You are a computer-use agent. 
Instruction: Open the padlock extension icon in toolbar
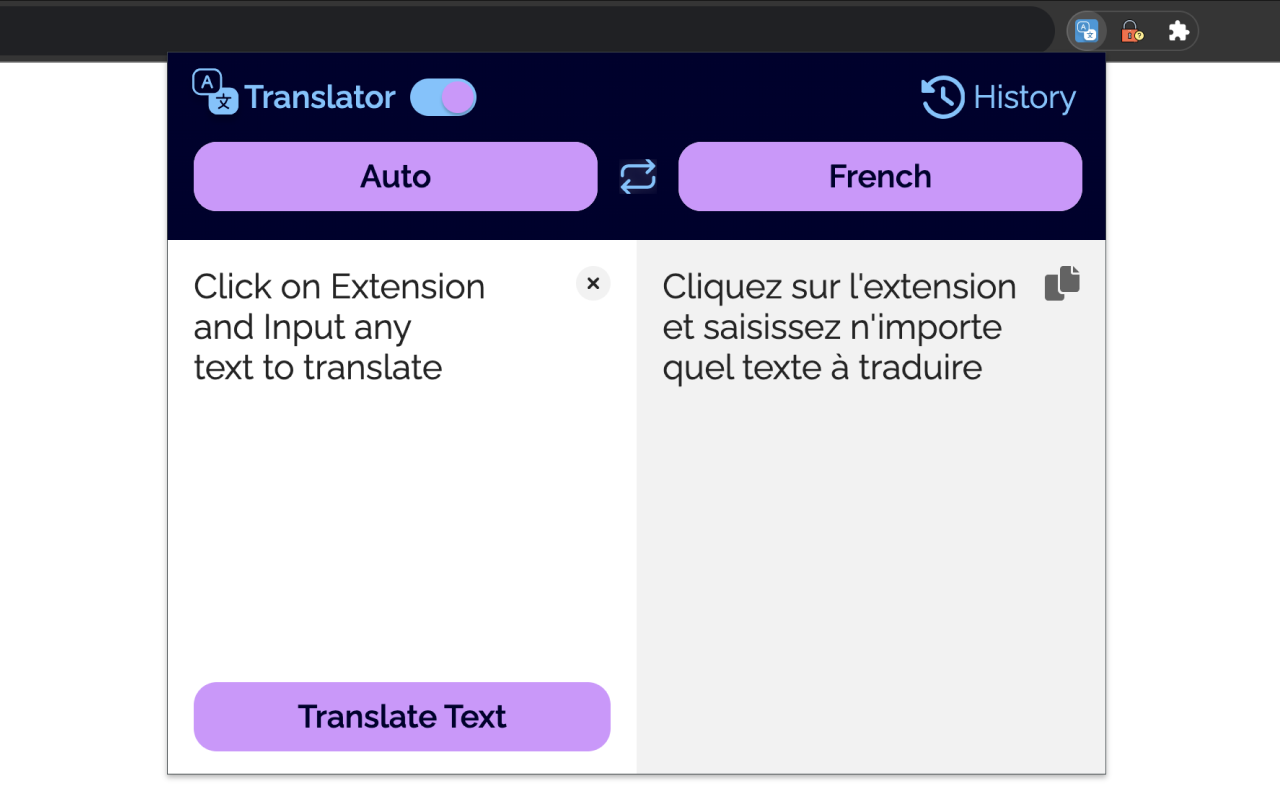pyautogui.click(x=1131, y=31)
